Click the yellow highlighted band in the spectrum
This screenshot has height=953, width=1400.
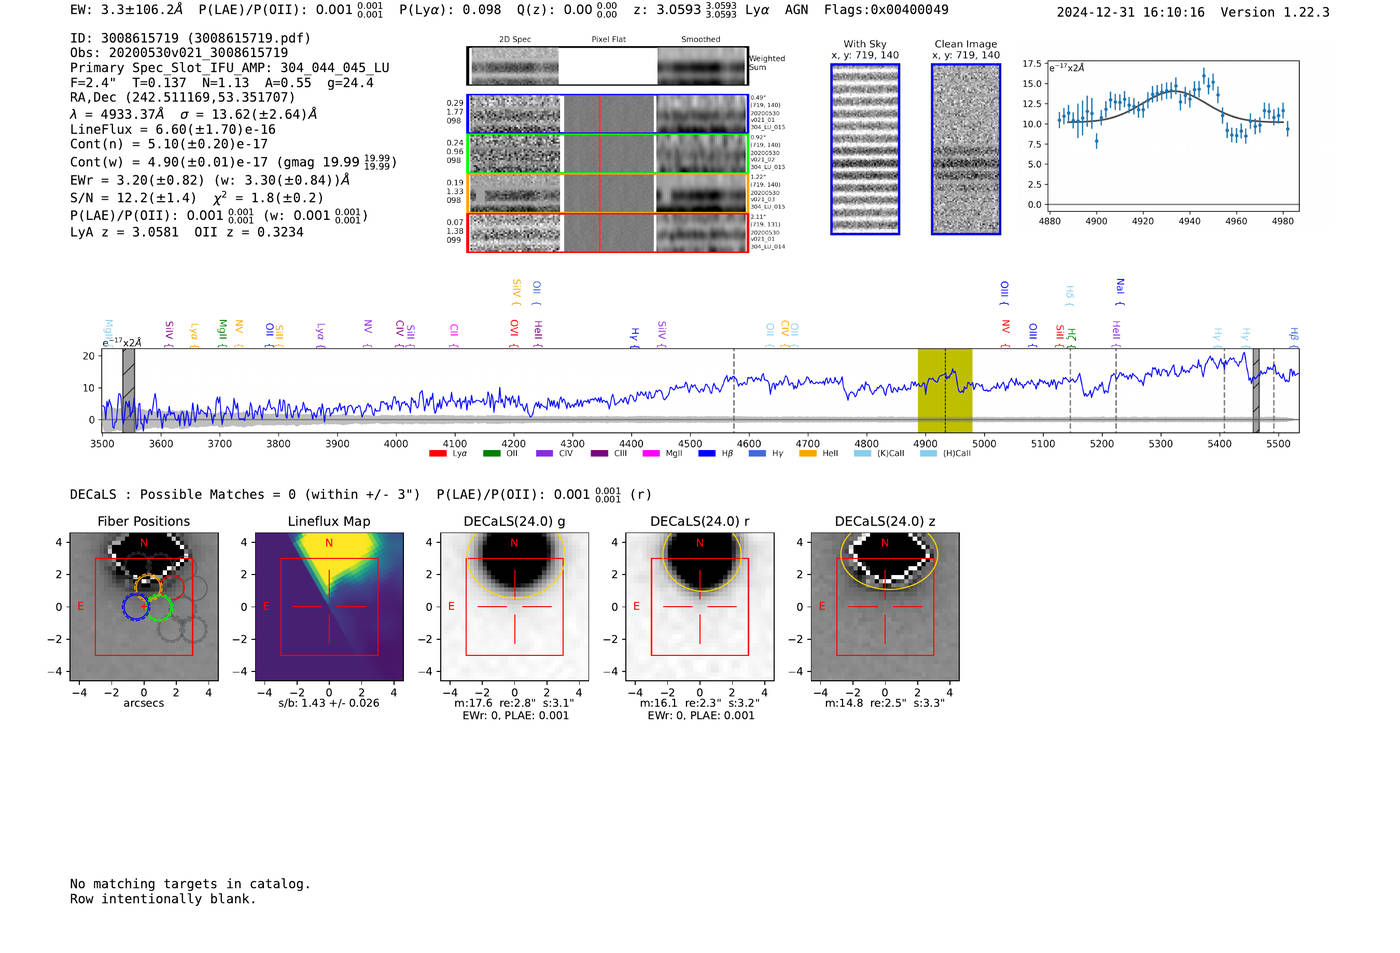pos(945,391)
